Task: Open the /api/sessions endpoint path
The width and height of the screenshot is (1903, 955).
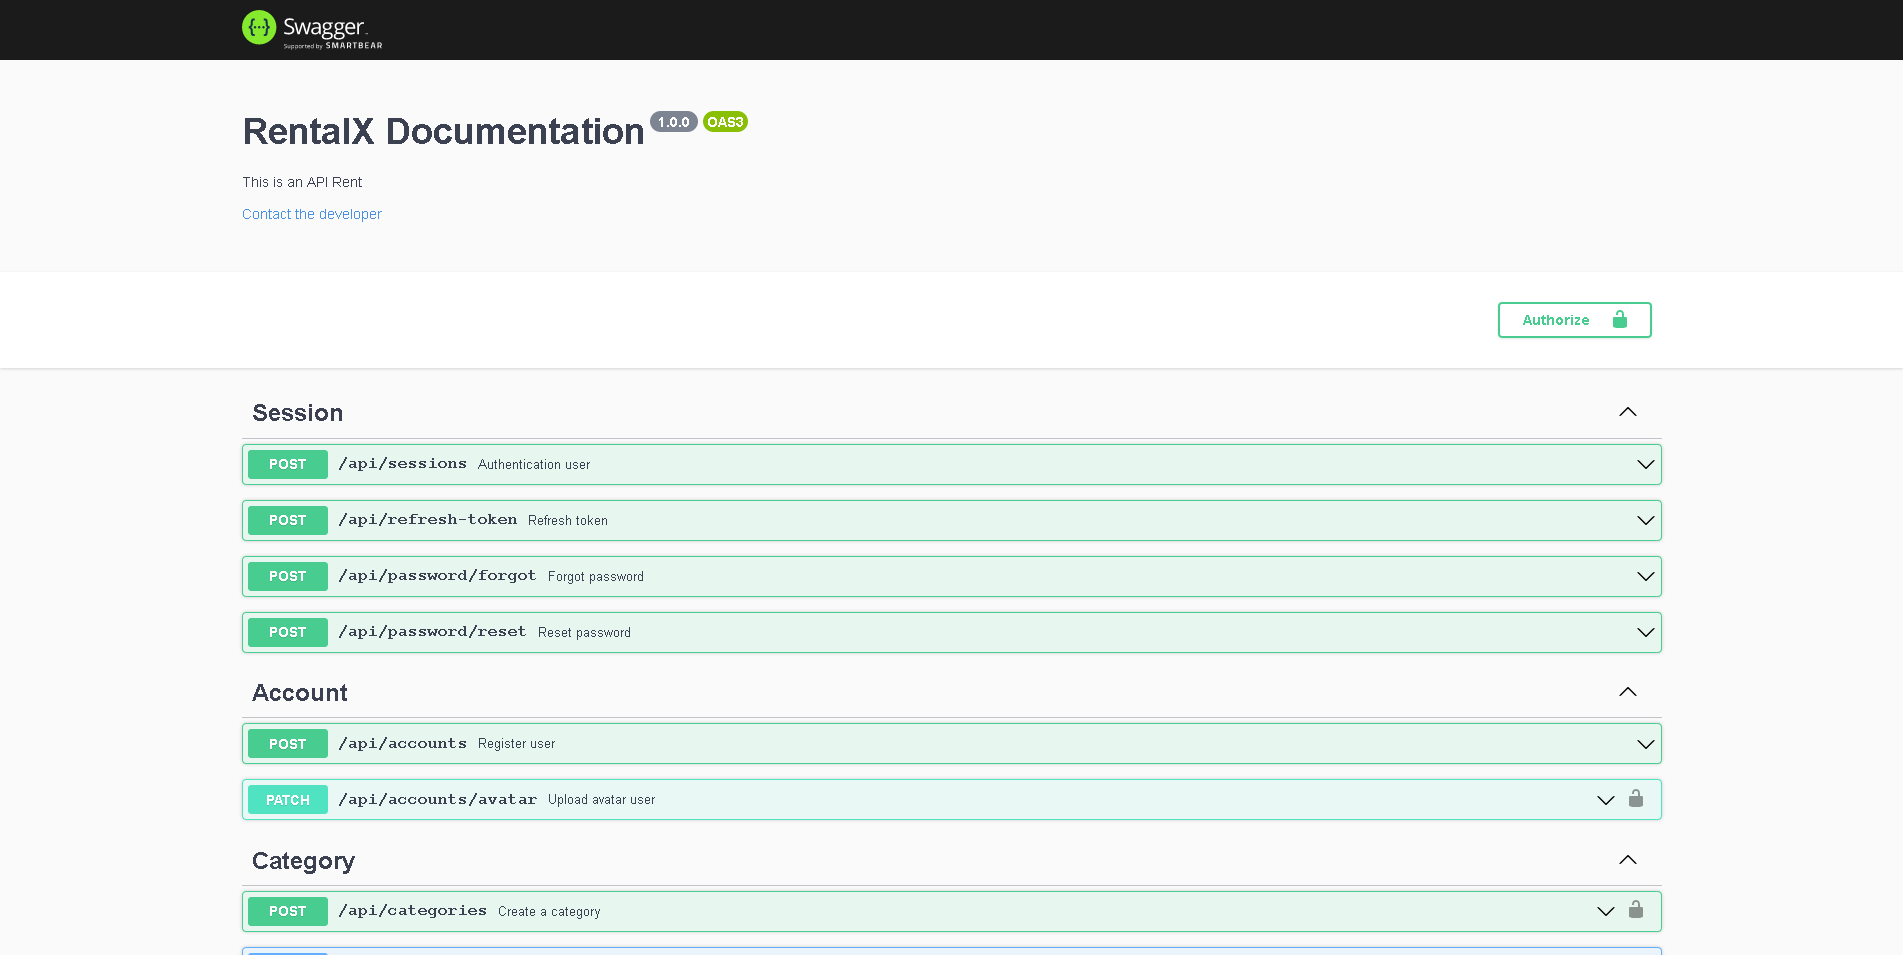Action: 402,464
